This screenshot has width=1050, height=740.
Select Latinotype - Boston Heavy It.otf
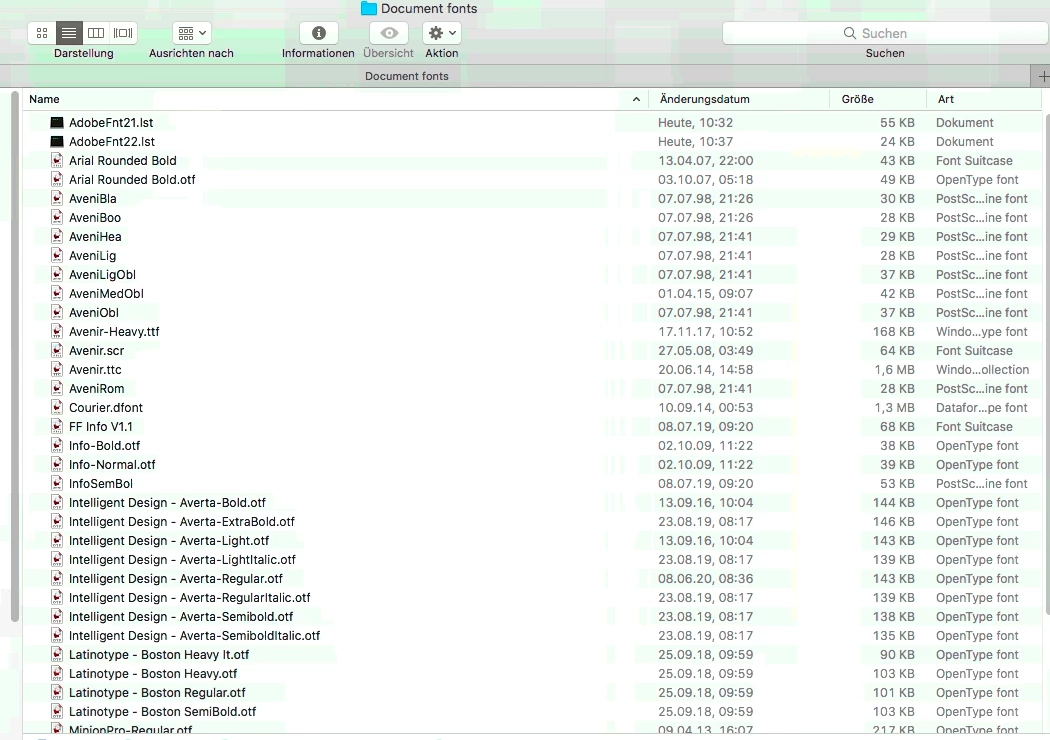[159, 654]
